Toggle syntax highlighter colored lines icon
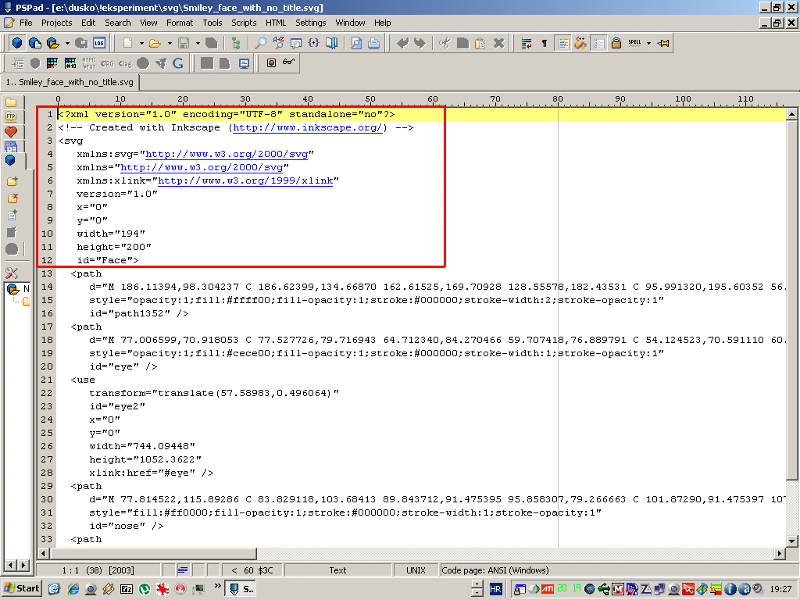 point(563,43)
